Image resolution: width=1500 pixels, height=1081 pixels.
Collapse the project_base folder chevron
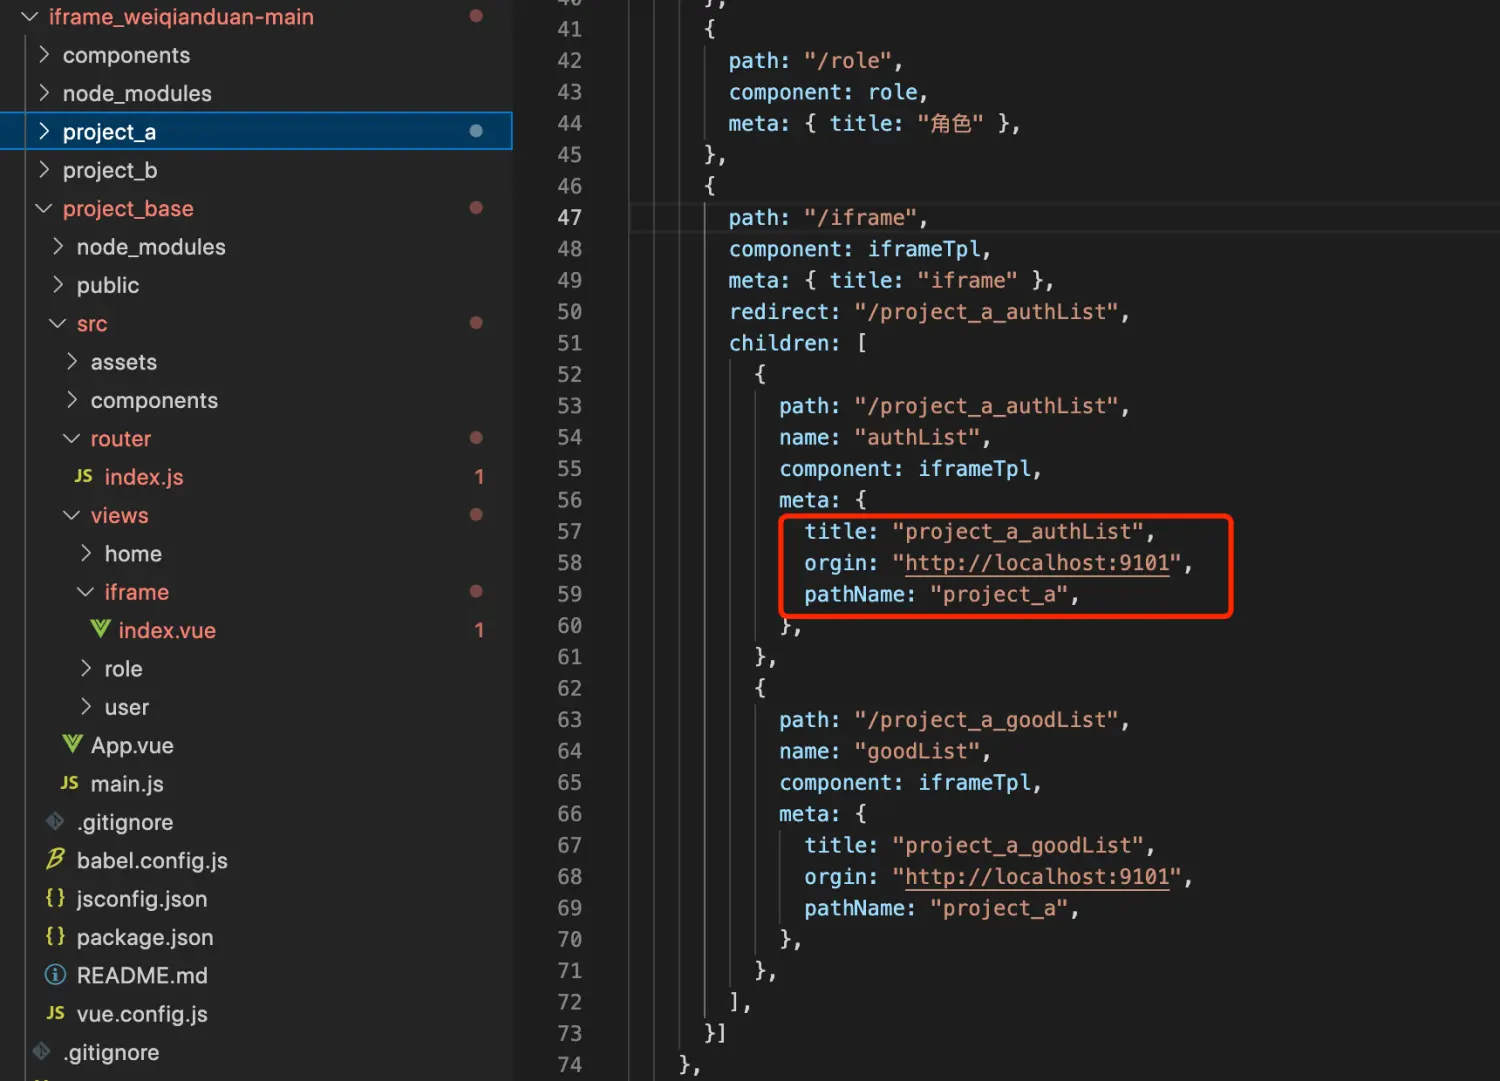(44, 208)
